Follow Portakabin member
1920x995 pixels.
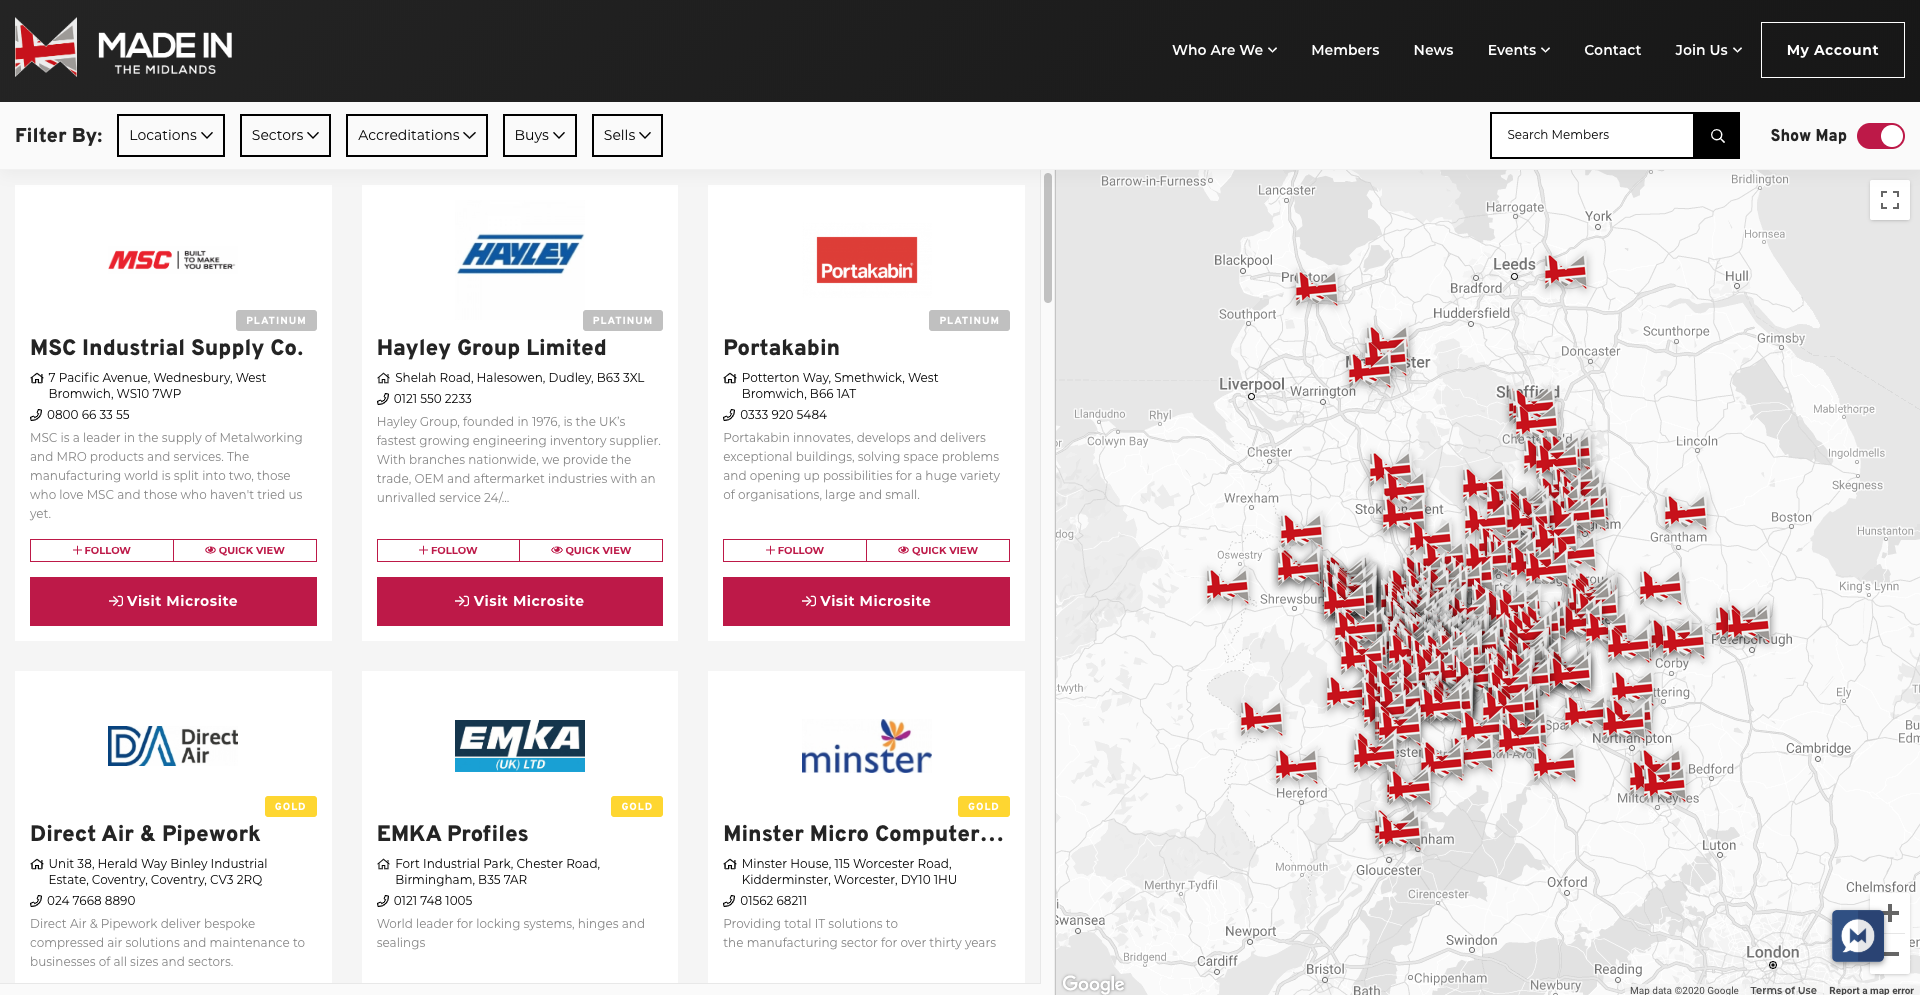[795, 551]
